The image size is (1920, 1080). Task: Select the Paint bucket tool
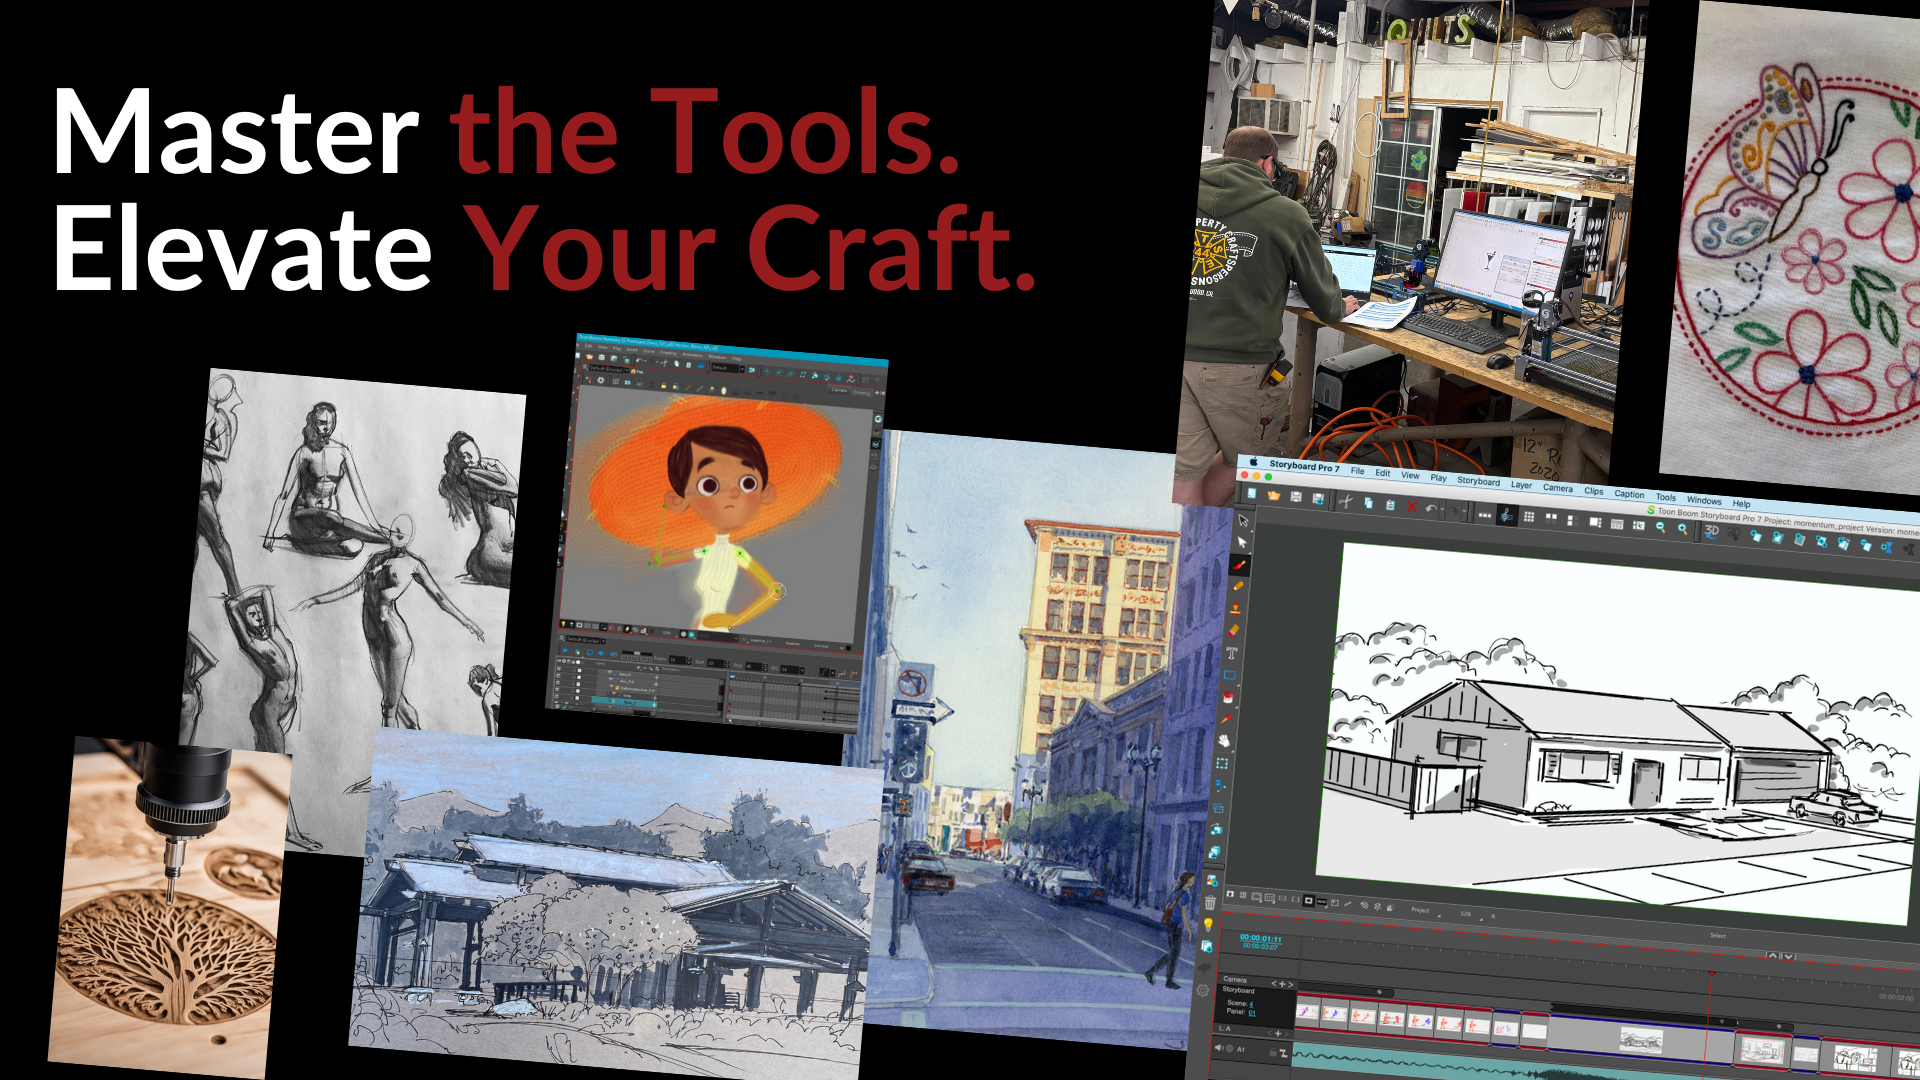(x=1228, y=697)
